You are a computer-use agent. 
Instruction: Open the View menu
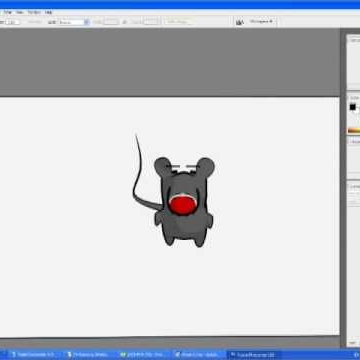coord(20,12)
